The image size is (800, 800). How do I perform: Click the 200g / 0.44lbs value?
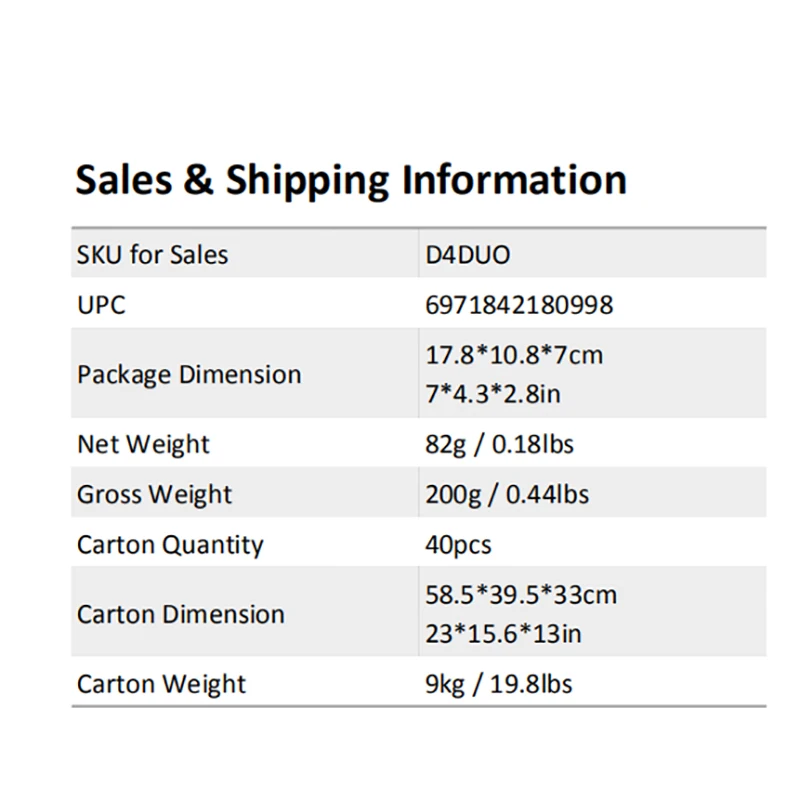coord(507,494)
